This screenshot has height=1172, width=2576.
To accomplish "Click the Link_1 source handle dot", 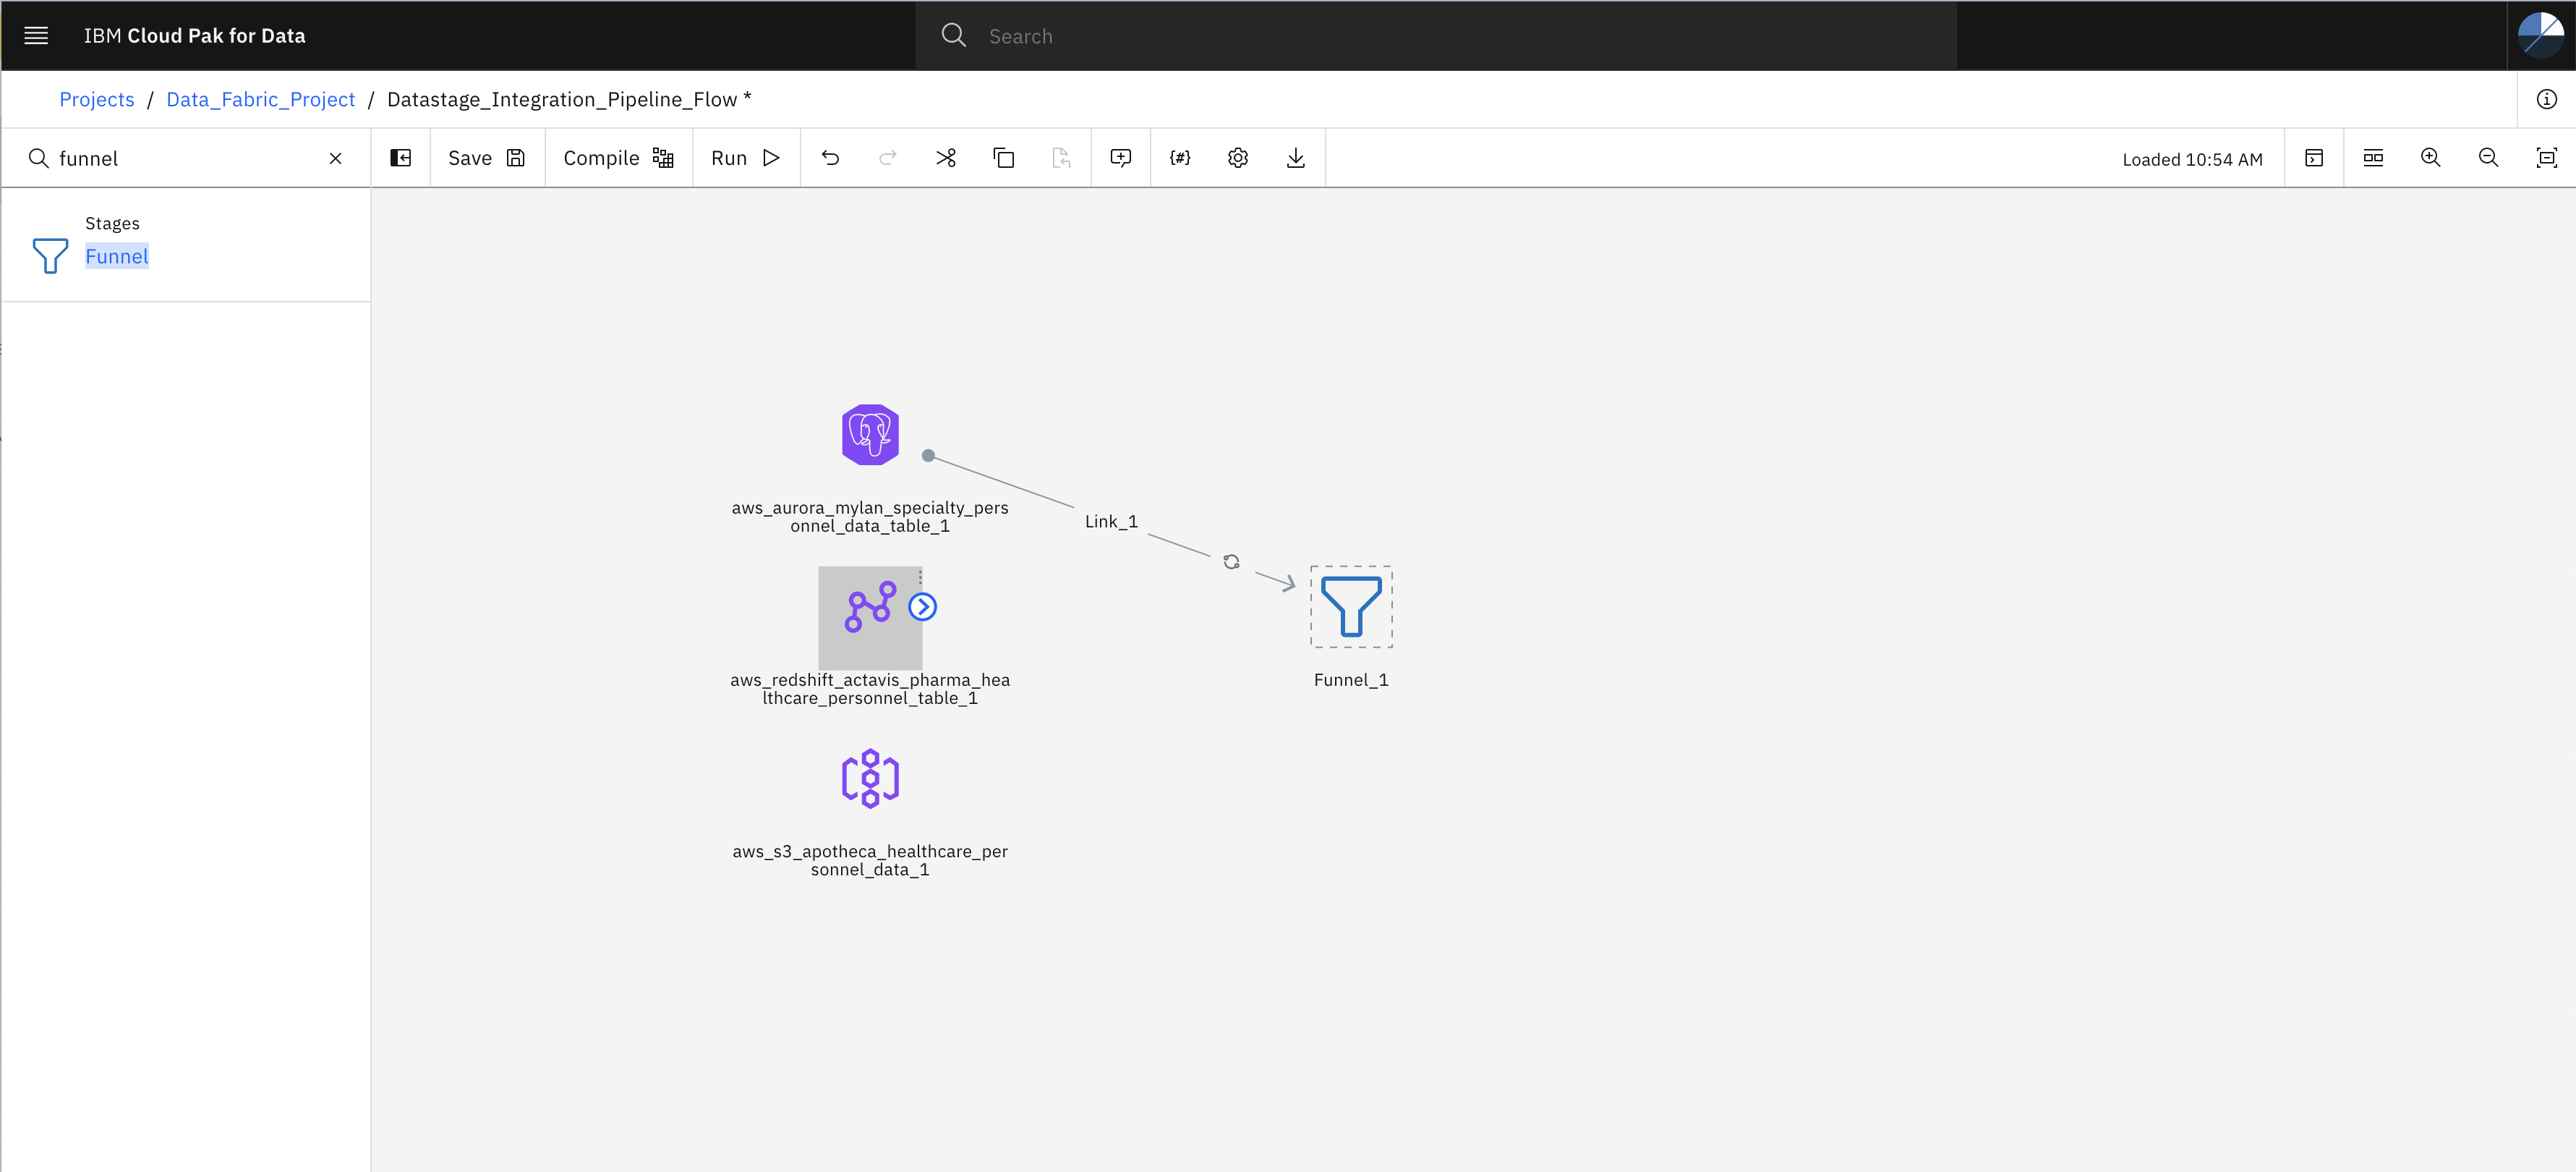I will [928, 456].
